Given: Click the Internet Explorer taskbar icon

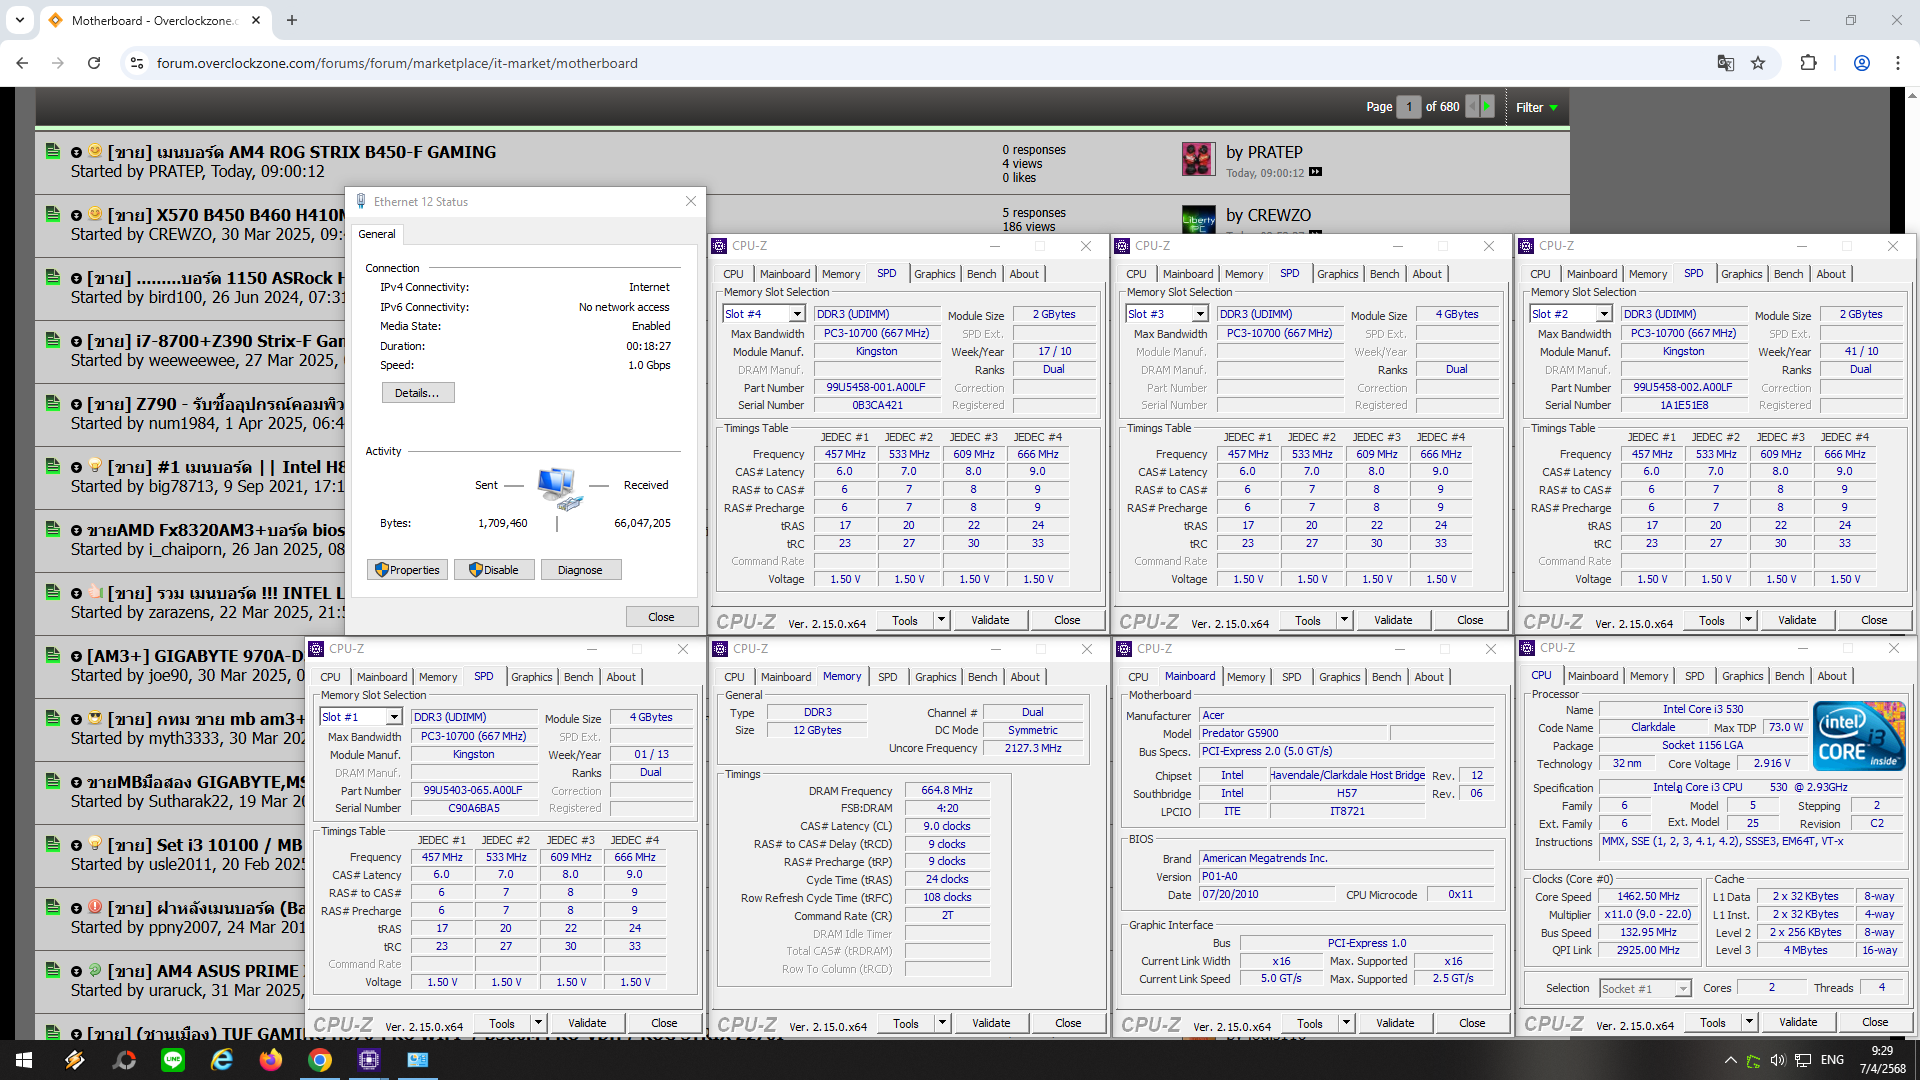Looking at the screenshot, I should (x=222, y=1060).
